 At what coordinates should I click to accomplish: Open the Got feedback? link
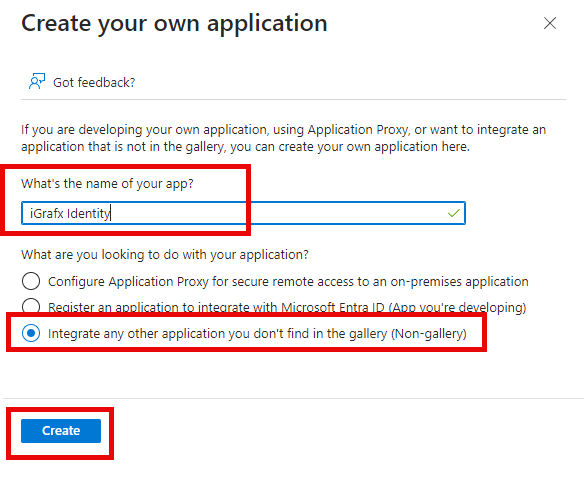pos(94,82)
